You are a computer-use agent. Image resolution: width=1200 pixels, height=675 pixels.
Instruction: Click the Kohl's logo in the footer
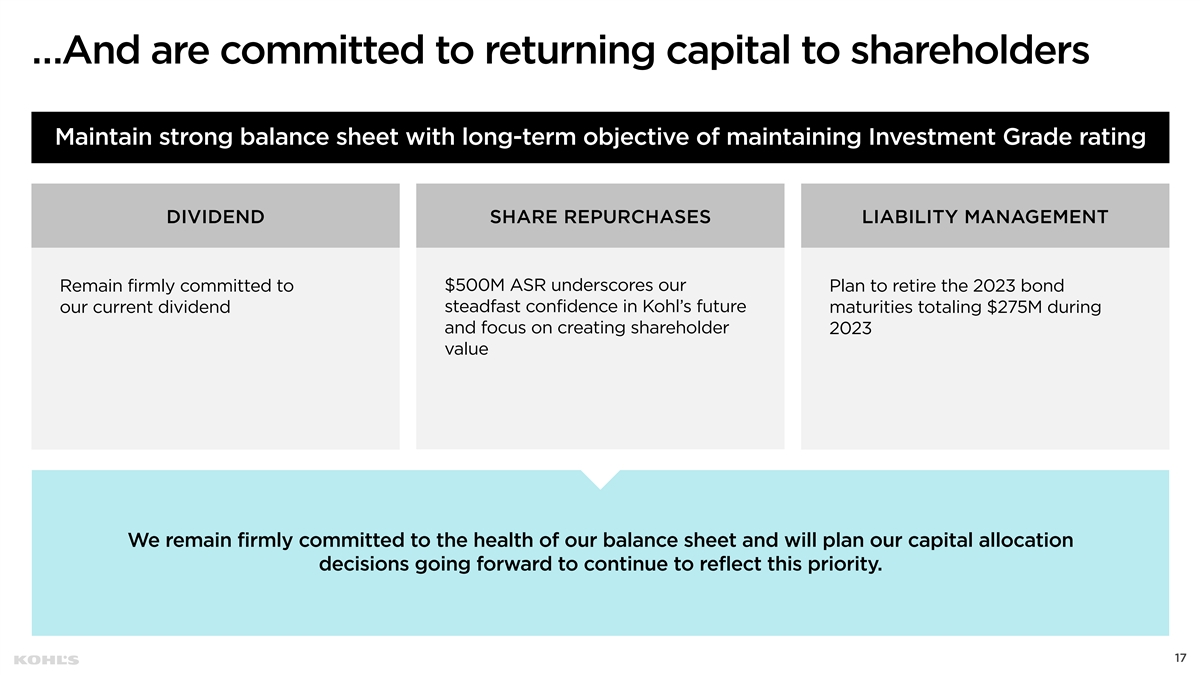click(x=47, y=660)
